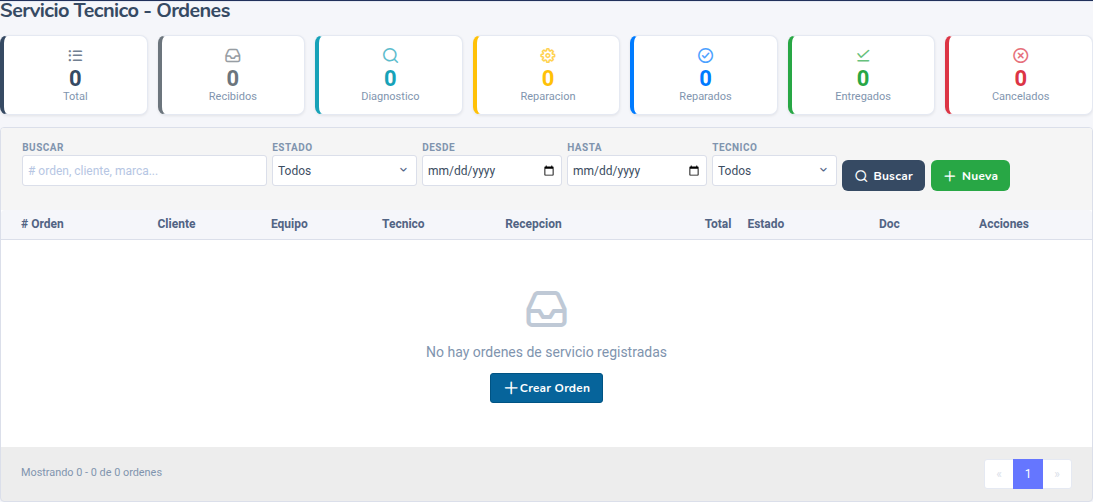Click 'No hay ordenes de servicio registradas' text
Screen dimensions: 1093x502
546,352
